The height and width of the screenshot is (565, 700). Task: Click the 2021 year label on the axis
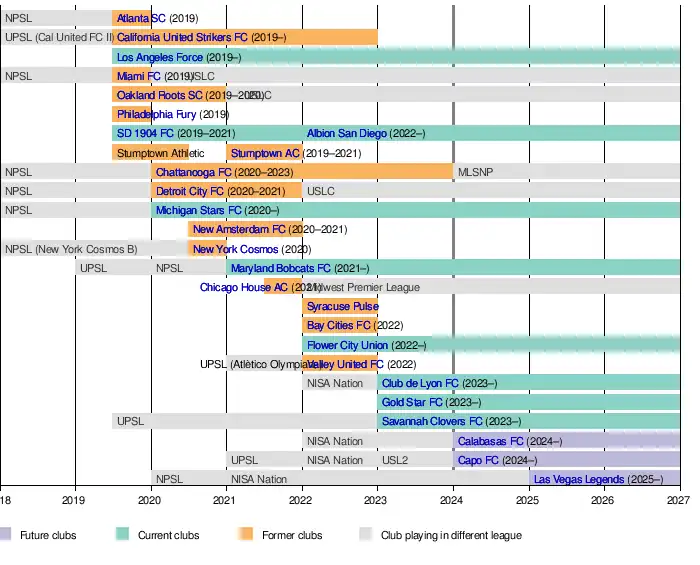click(x=225, y=499)
